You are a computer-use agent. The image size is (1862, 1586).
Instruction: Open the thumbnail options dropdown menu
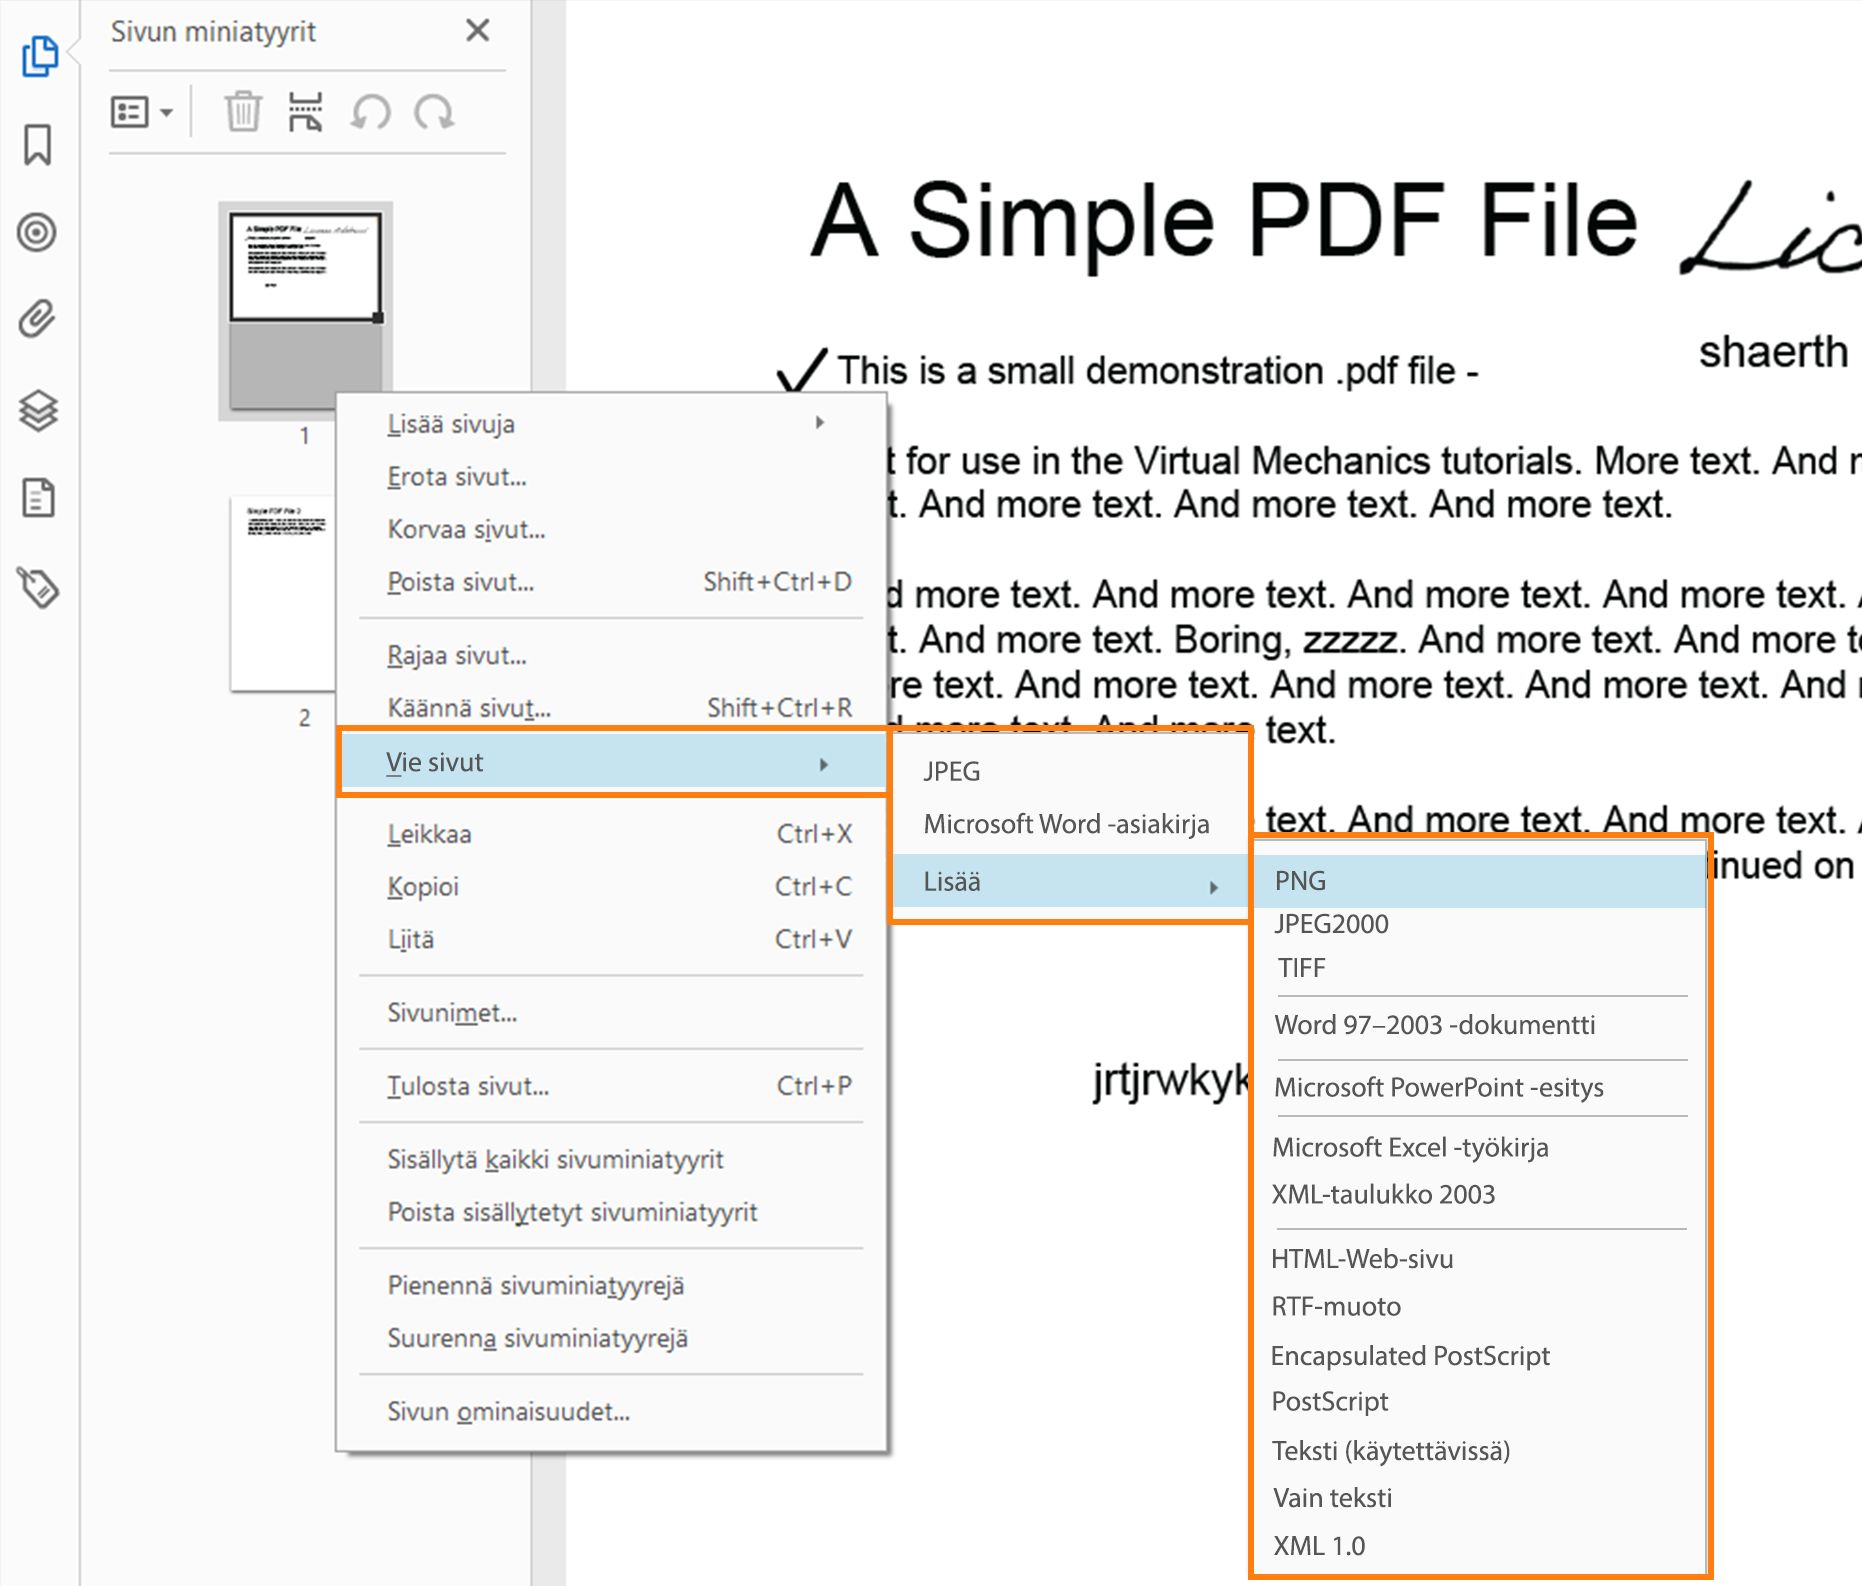point(141,112)
